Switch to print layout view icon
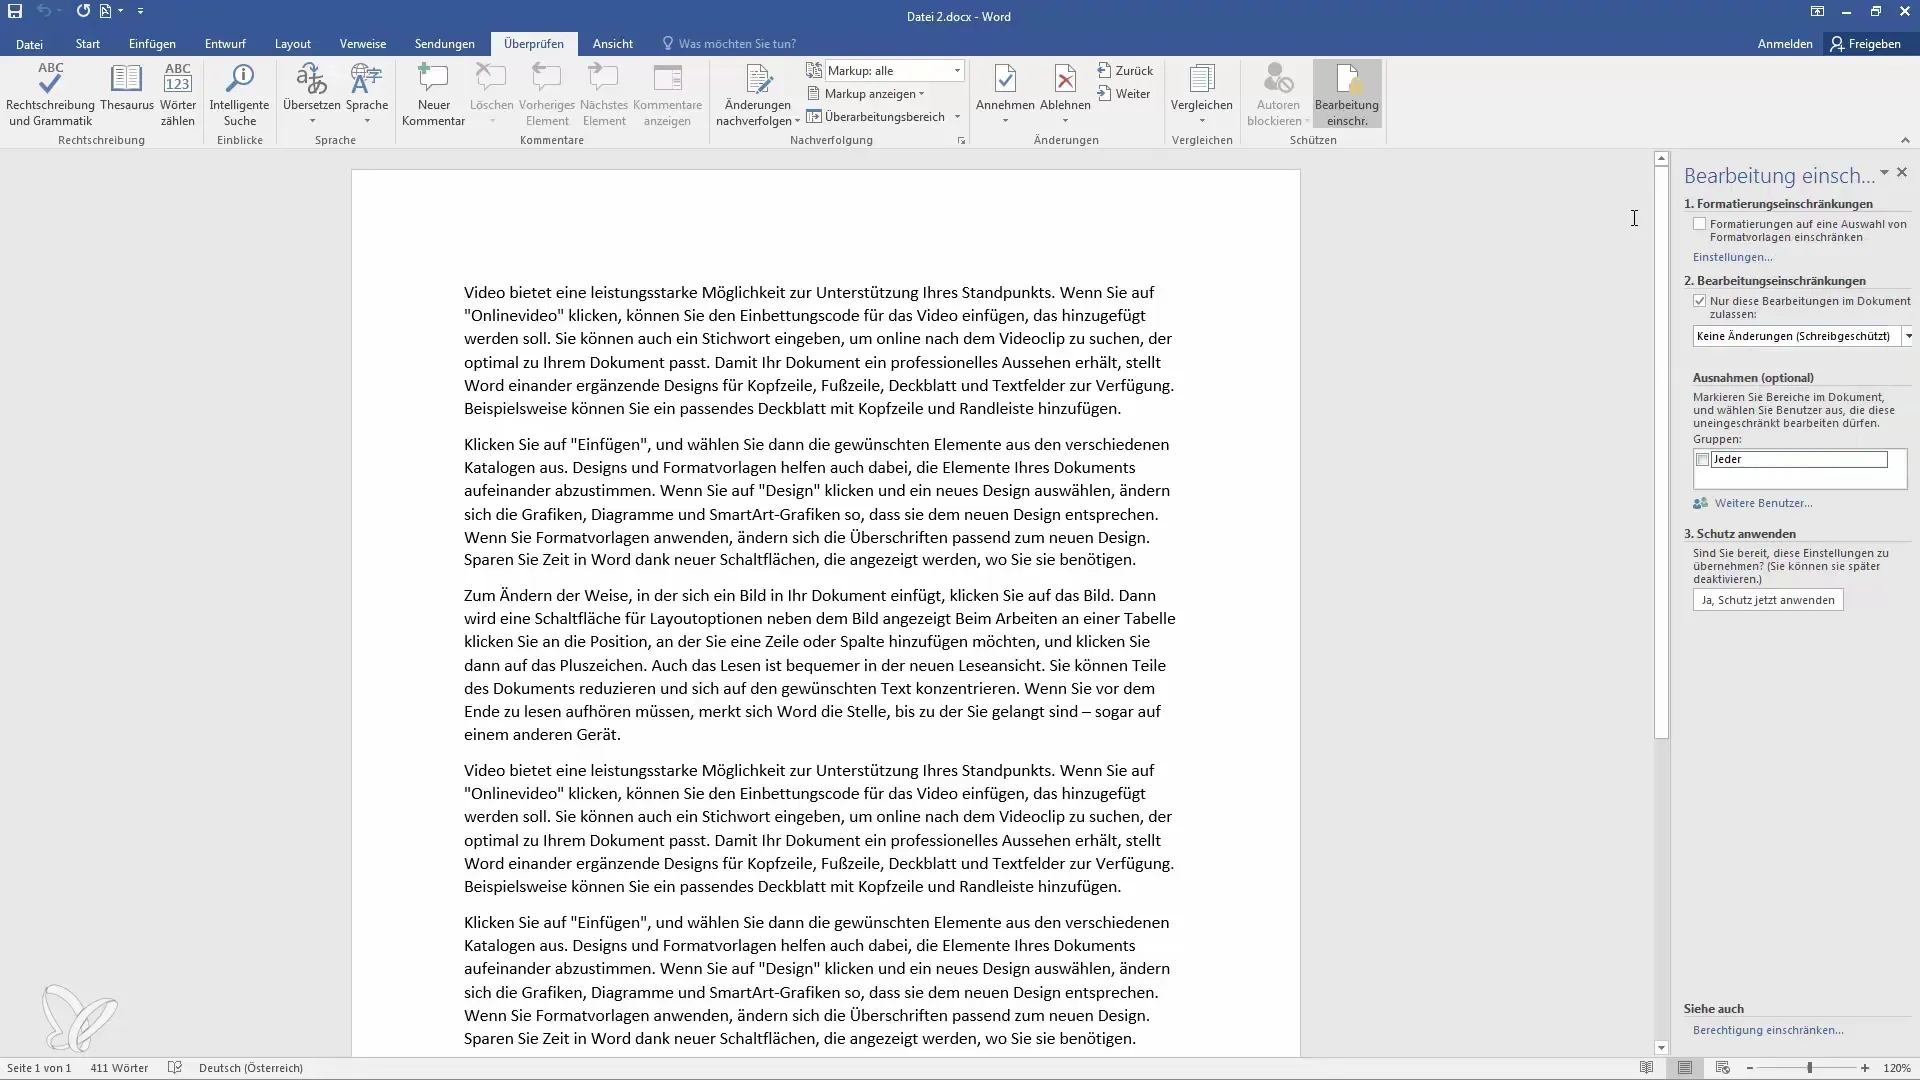Image resolution: width=1920 pixels, height=1080 pixels. pyautogui.click(x=1685, y=1068)
